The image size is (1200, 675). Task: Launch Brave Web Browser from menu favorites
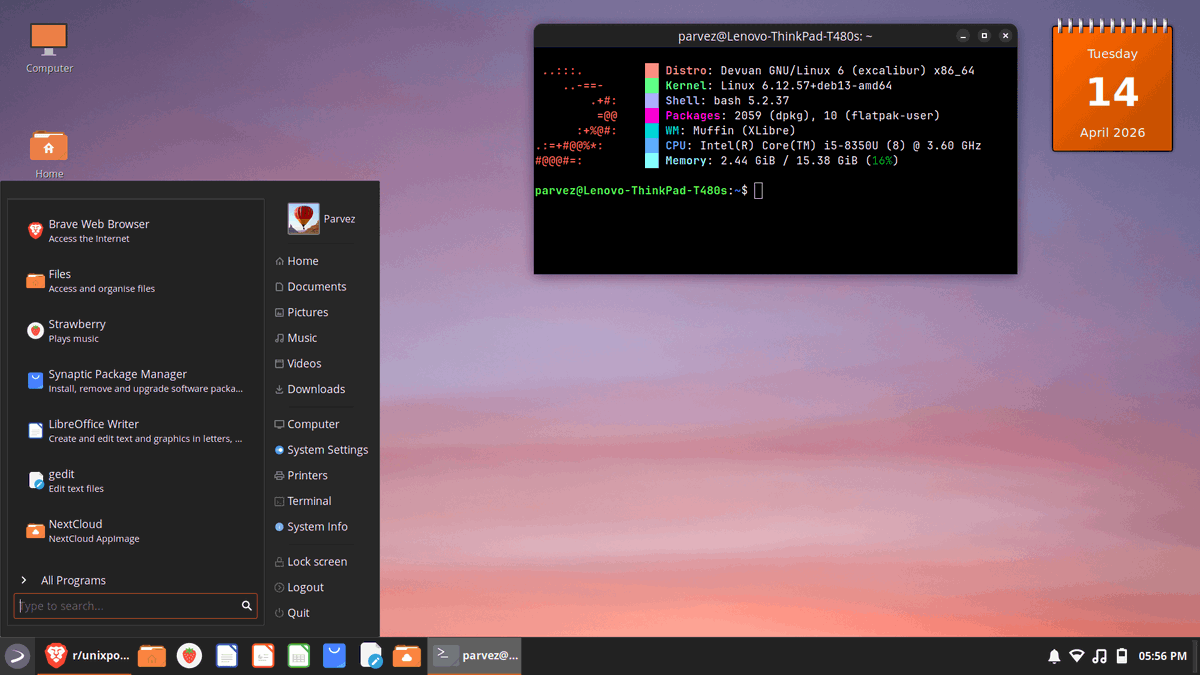click(x=135, y=231)
